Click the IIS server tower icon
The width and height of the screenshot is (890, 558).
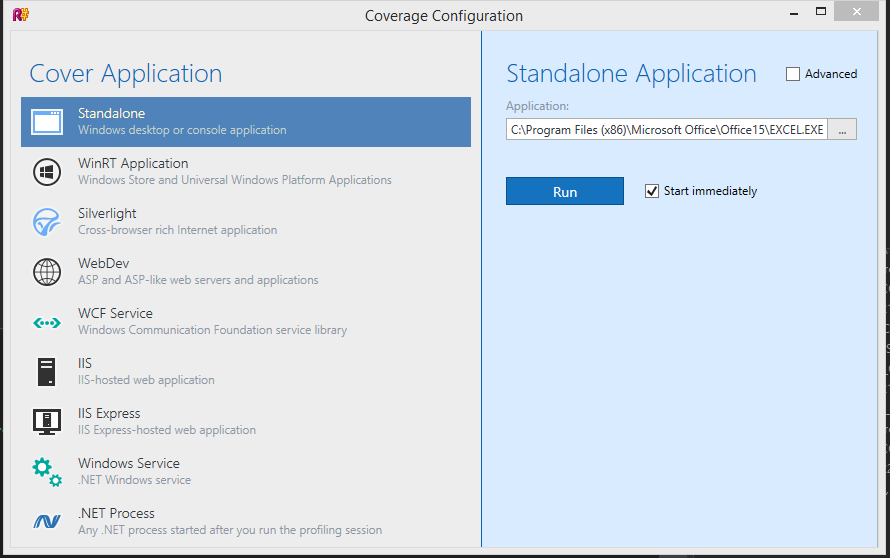[47, 372]
